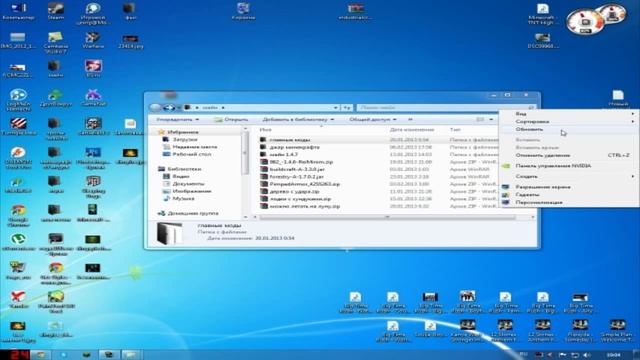Expand the Вид submenu
The height and width of the screenshot is (360, 640).
(569, 114)
